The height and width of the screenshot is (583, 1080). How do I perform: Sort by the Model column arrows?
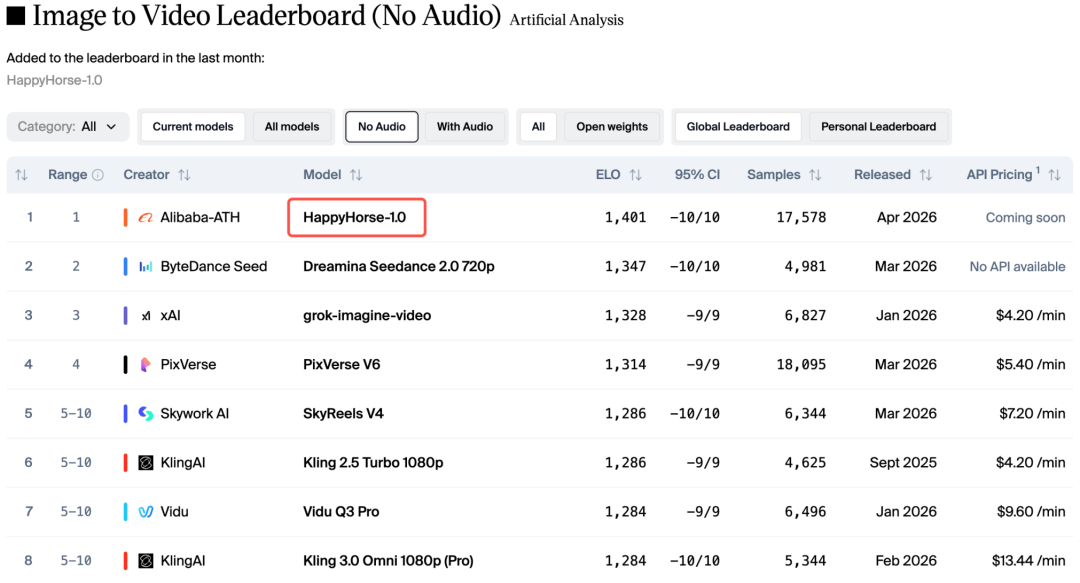coord(356,175)
